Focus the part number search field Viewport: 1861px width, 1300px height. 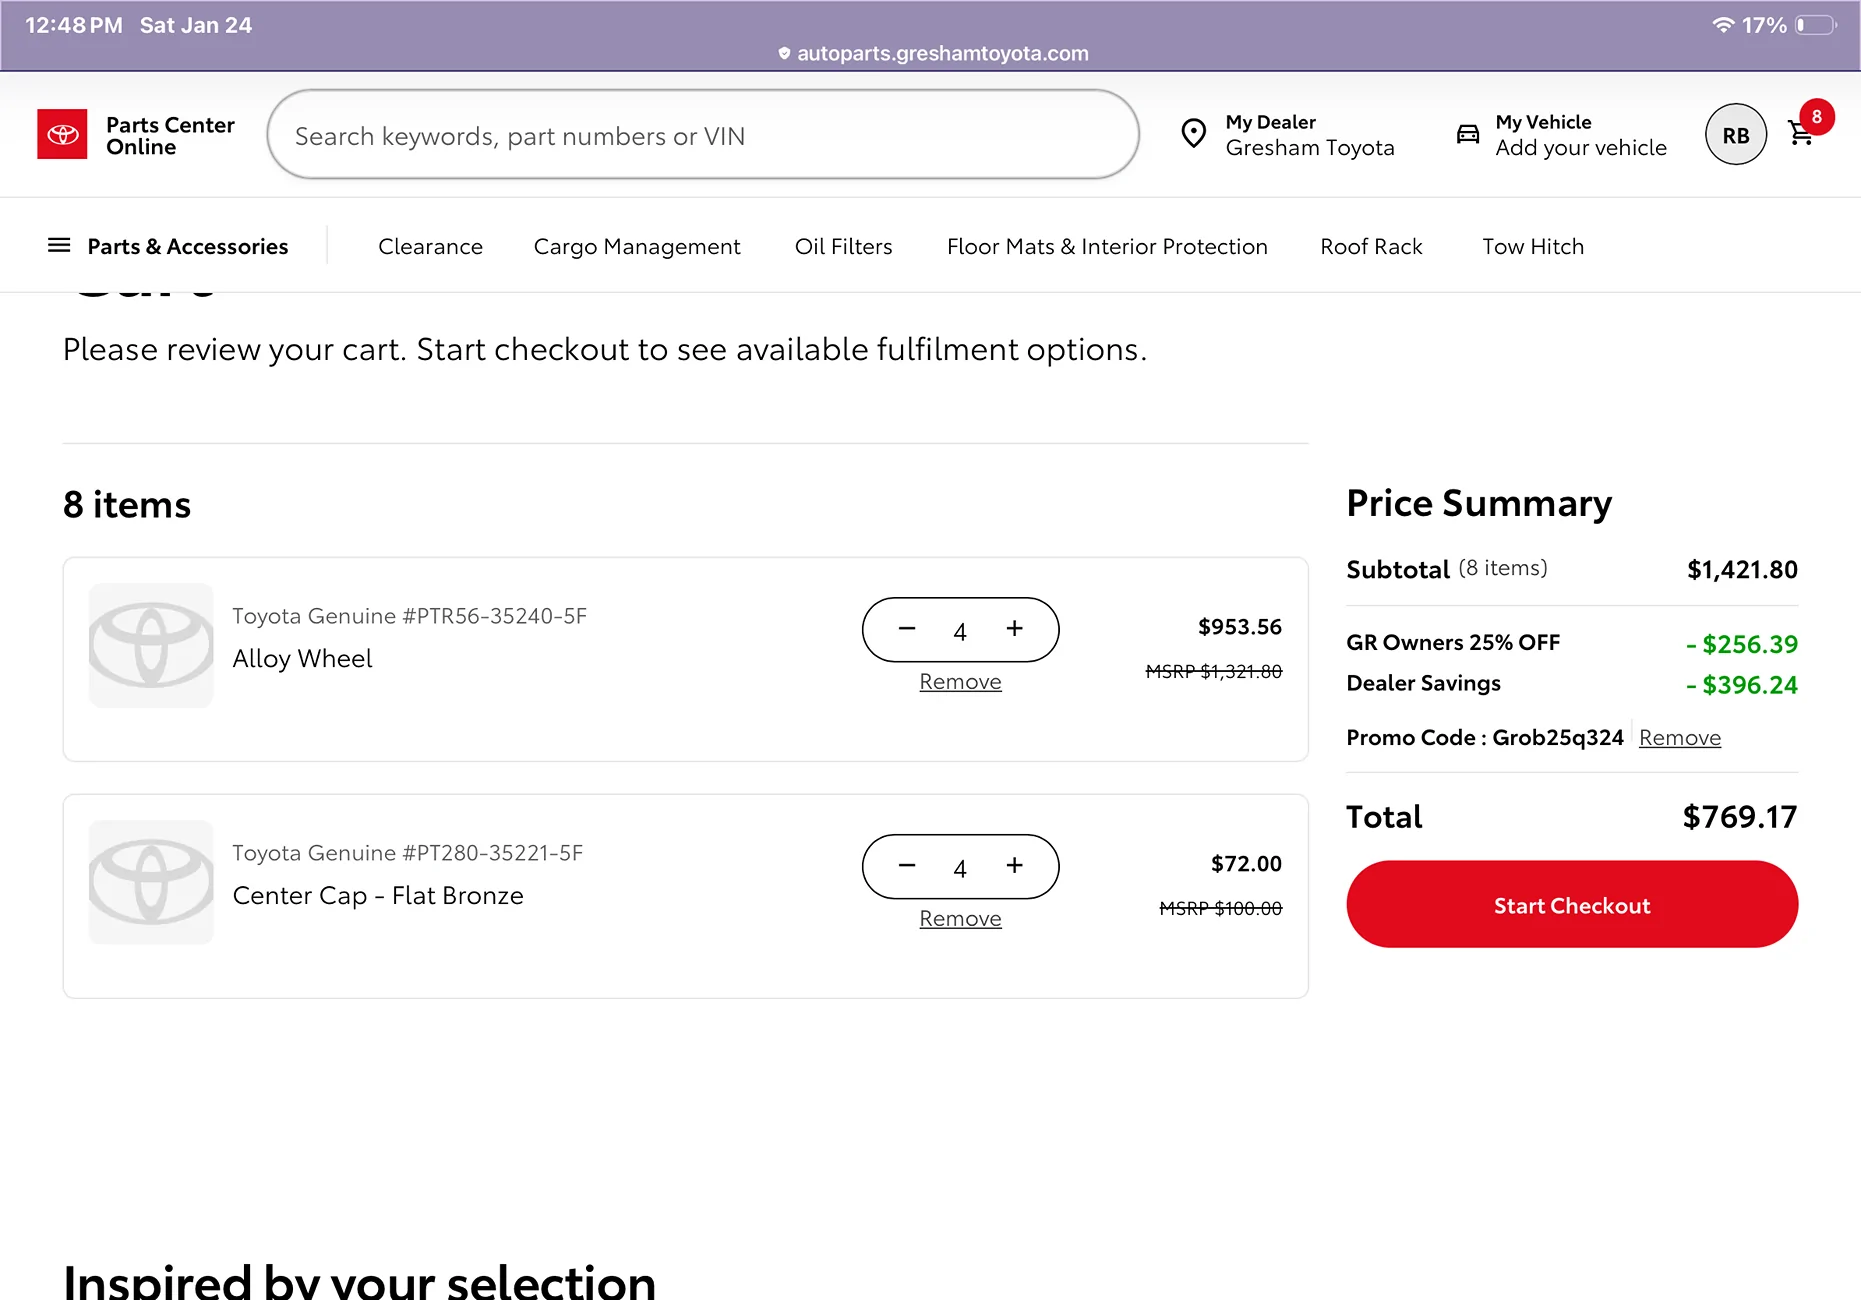pyautogui.click(x=702, y=135)
